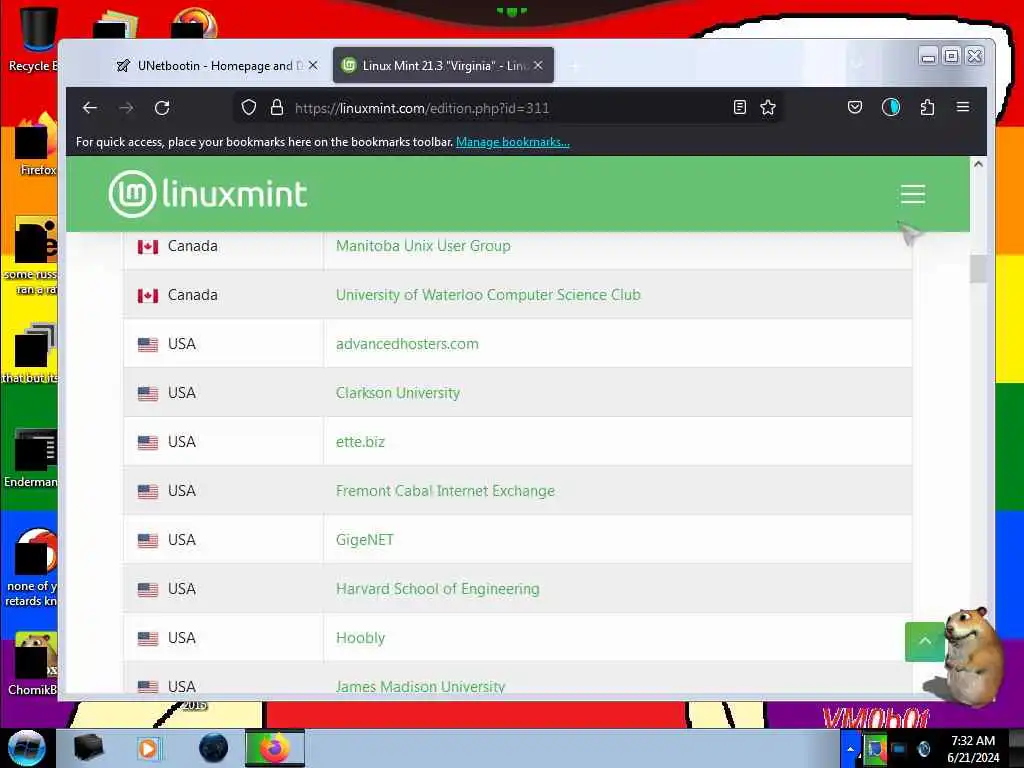Reload the Linux Mint page
The image size is (1024, 768).
tap(162, 108)
